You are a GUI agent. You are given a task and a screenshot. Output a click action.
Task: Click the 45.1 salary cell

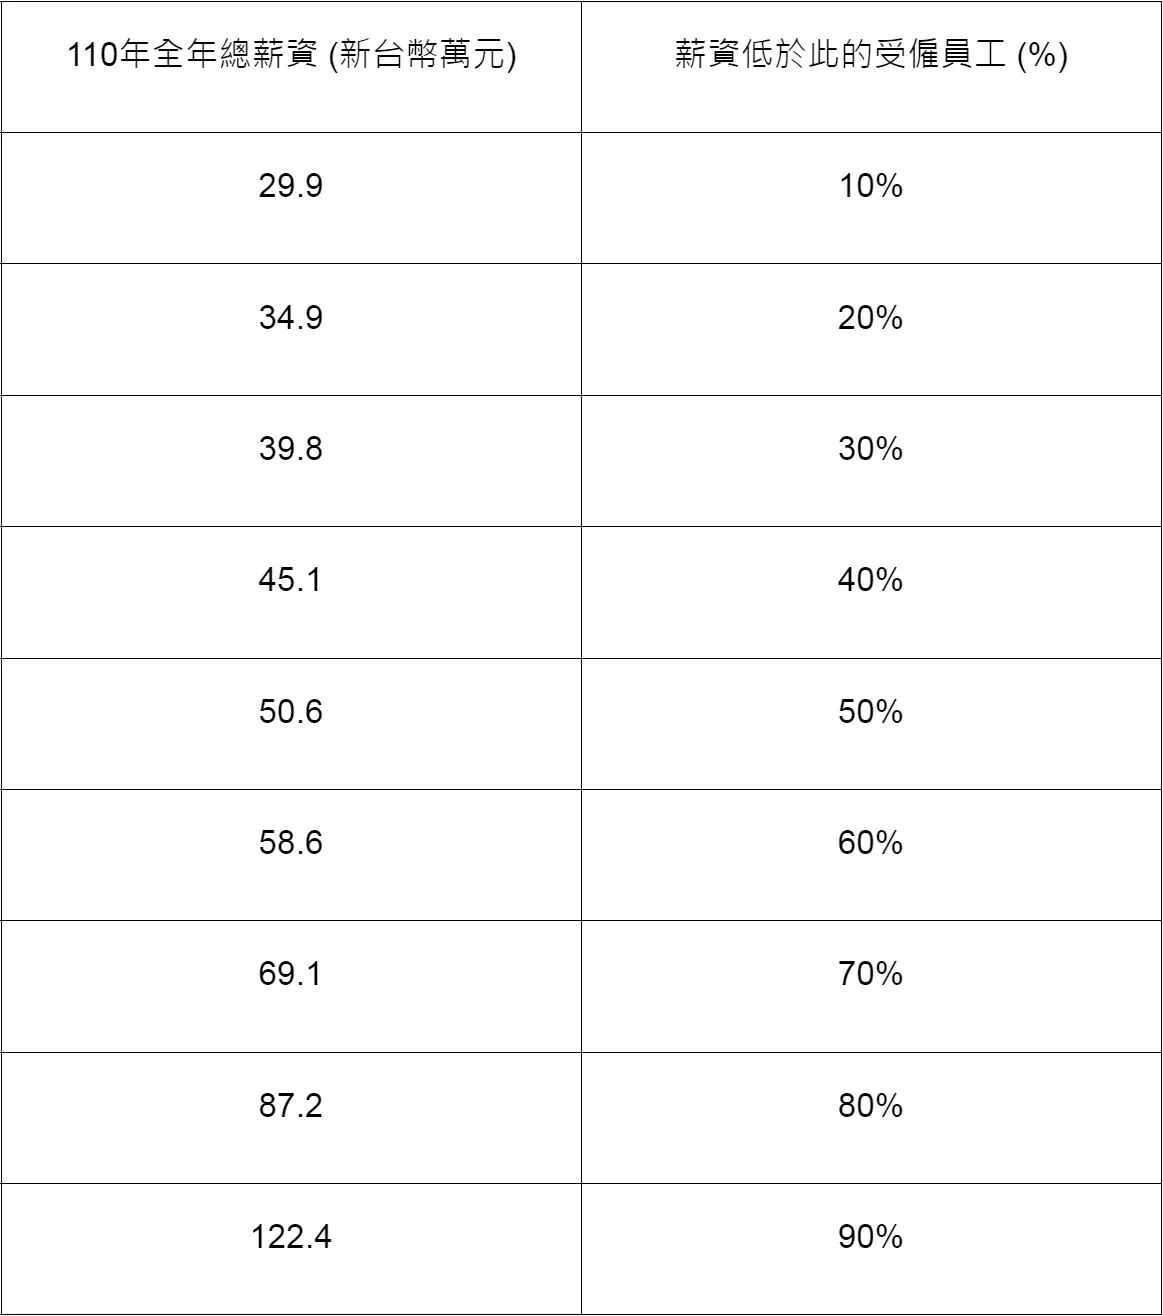[x=291, y=592]
